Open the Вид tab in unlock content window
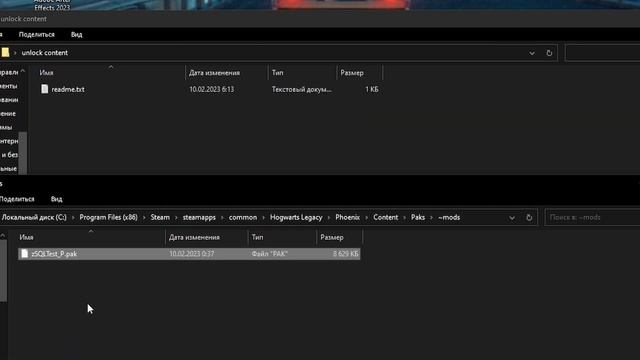The image size is (640, 360). point(76,35)
